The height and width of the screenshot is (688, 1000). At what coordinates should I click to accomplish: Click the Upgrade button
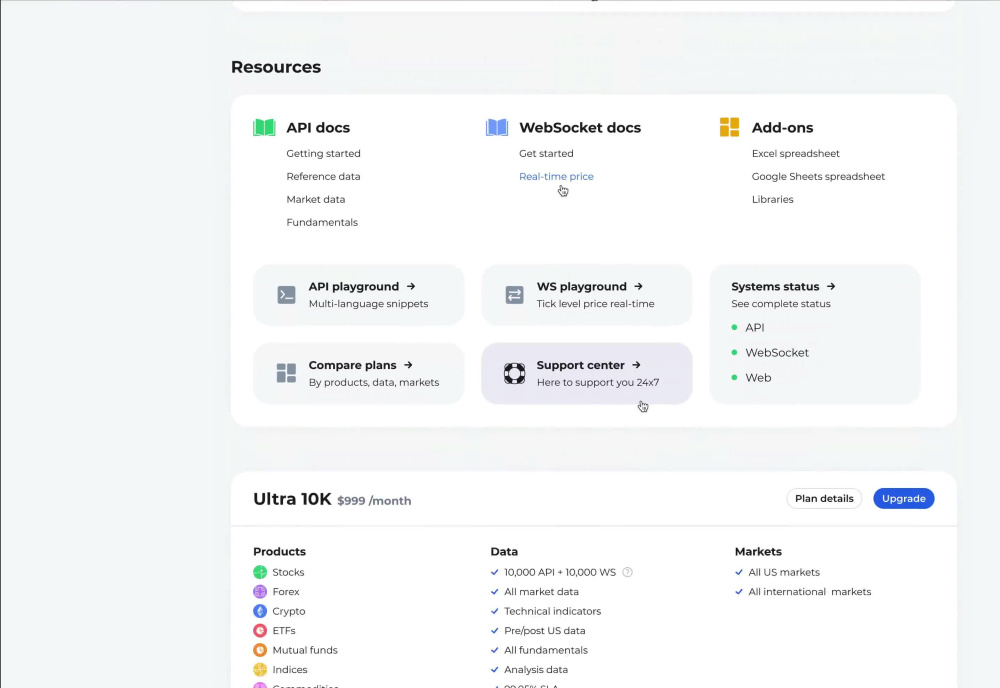904,499
